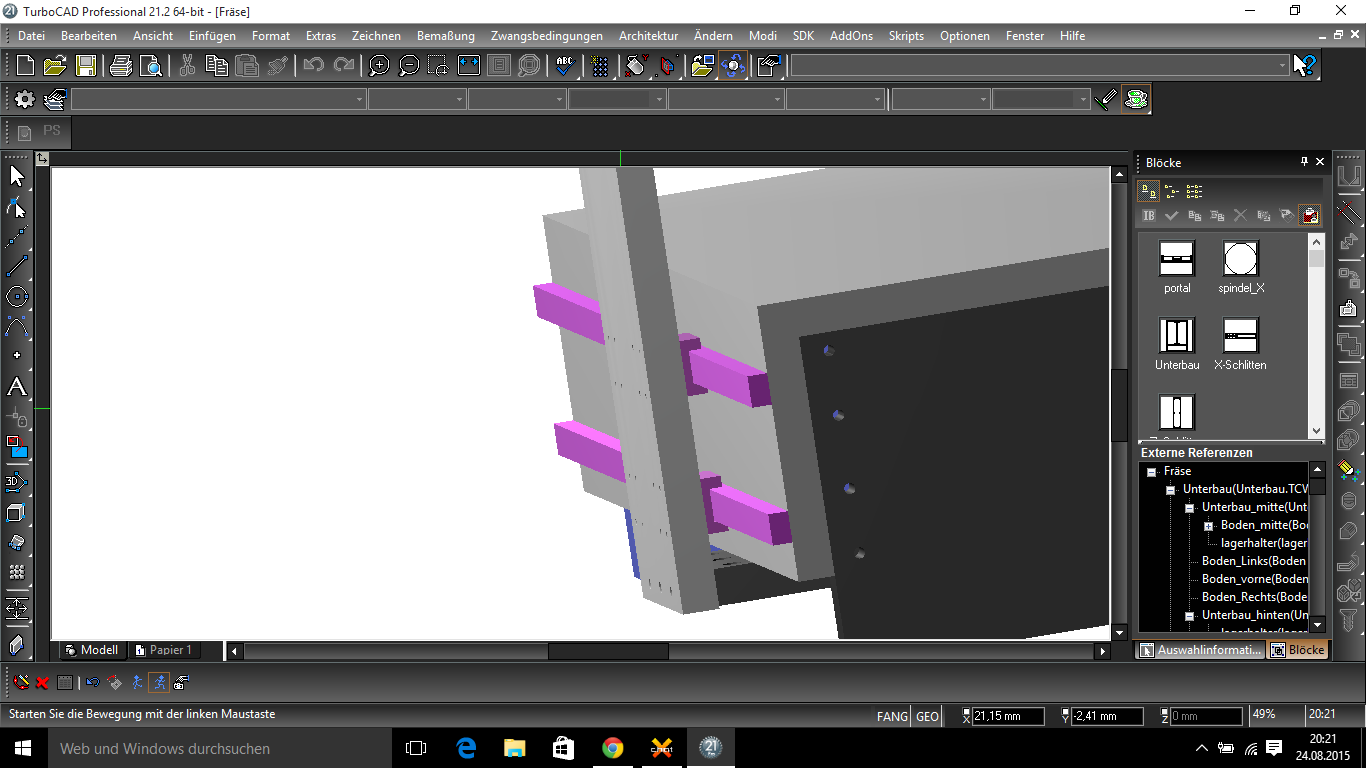Click the X coordinate field showing 21,15 mm

point(1008,716)
